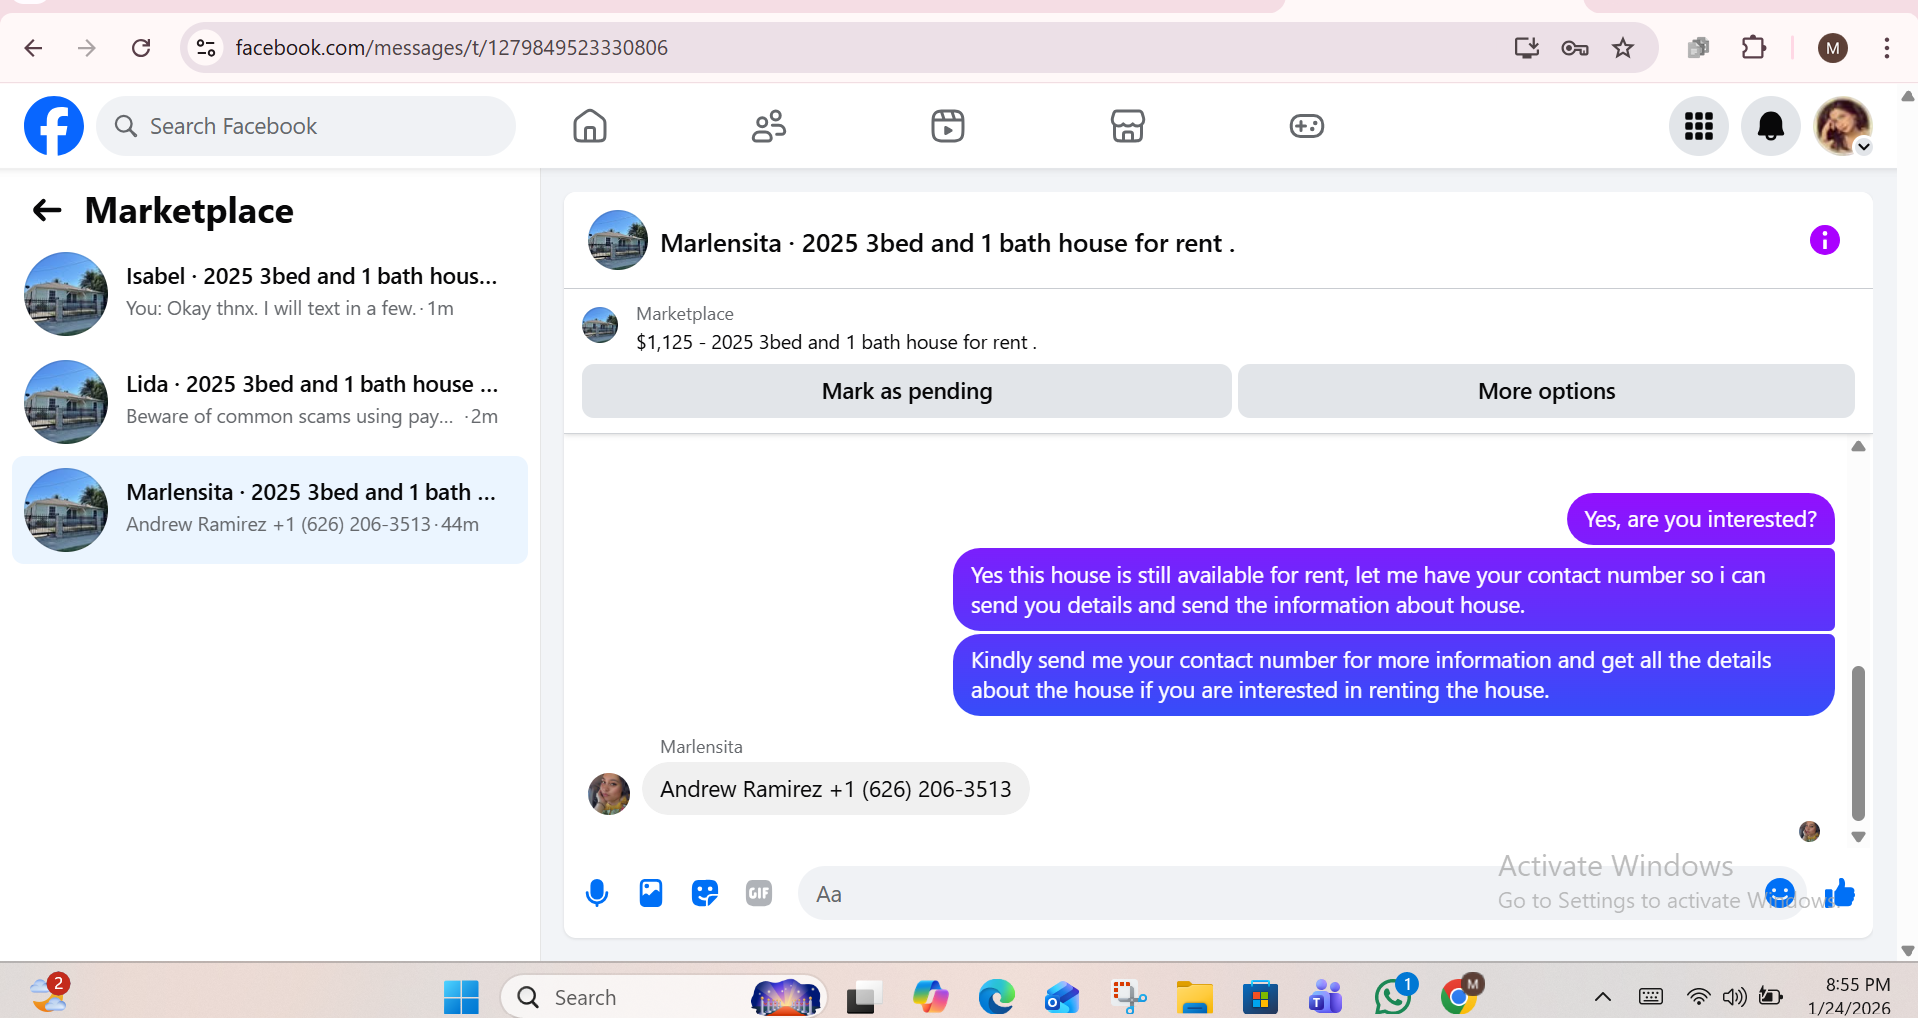
Task: Click the chat scroll down arrow
Action: [x=1858, y=837]
